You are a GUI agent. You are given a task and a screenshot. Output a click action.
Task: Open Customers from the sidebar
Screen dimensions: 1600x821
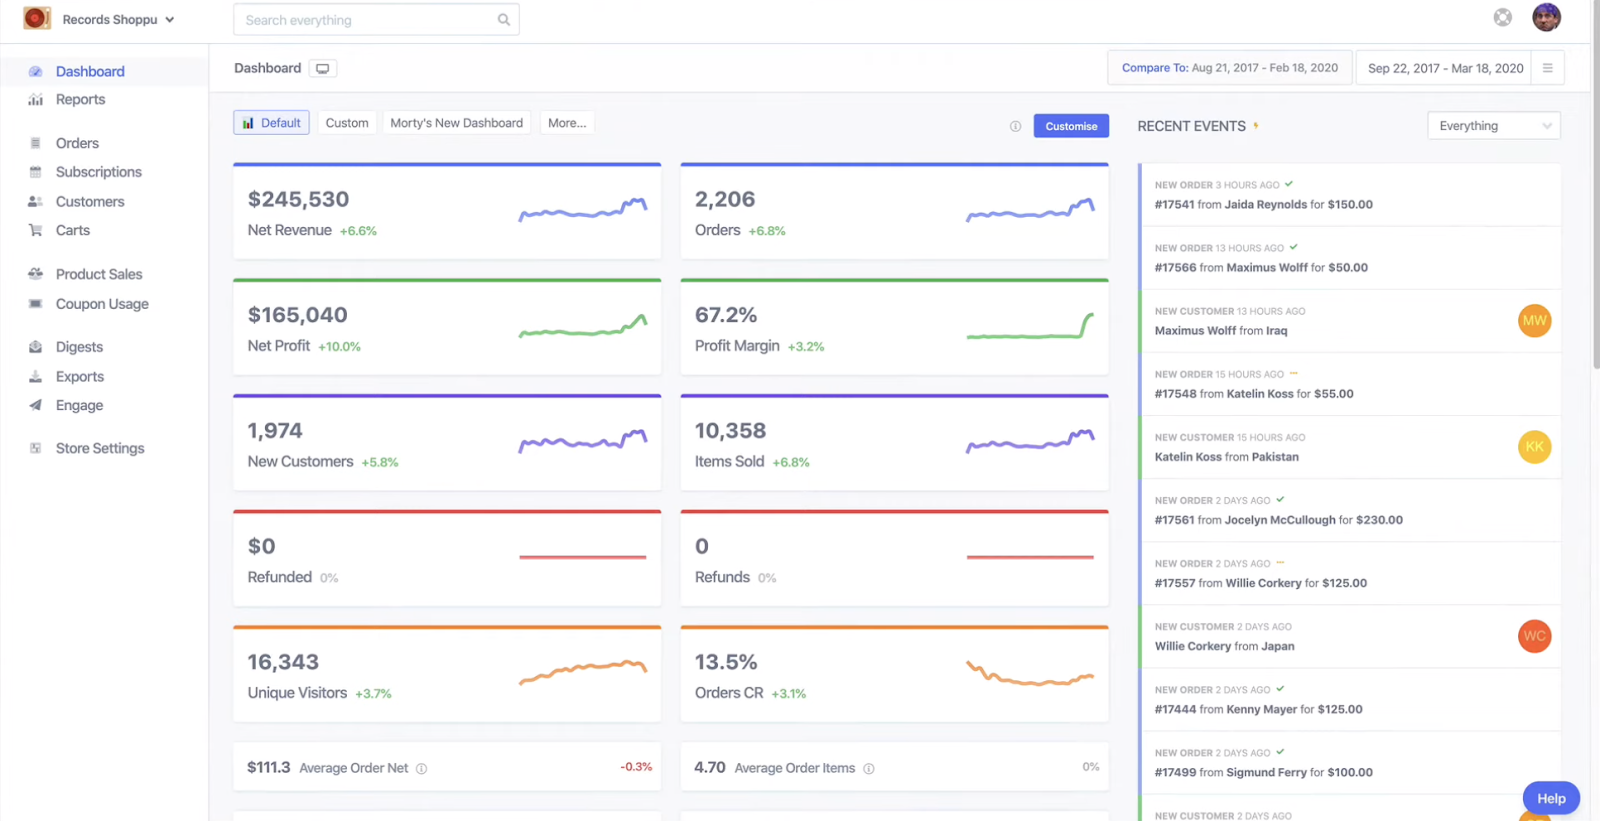coord(90,202)
